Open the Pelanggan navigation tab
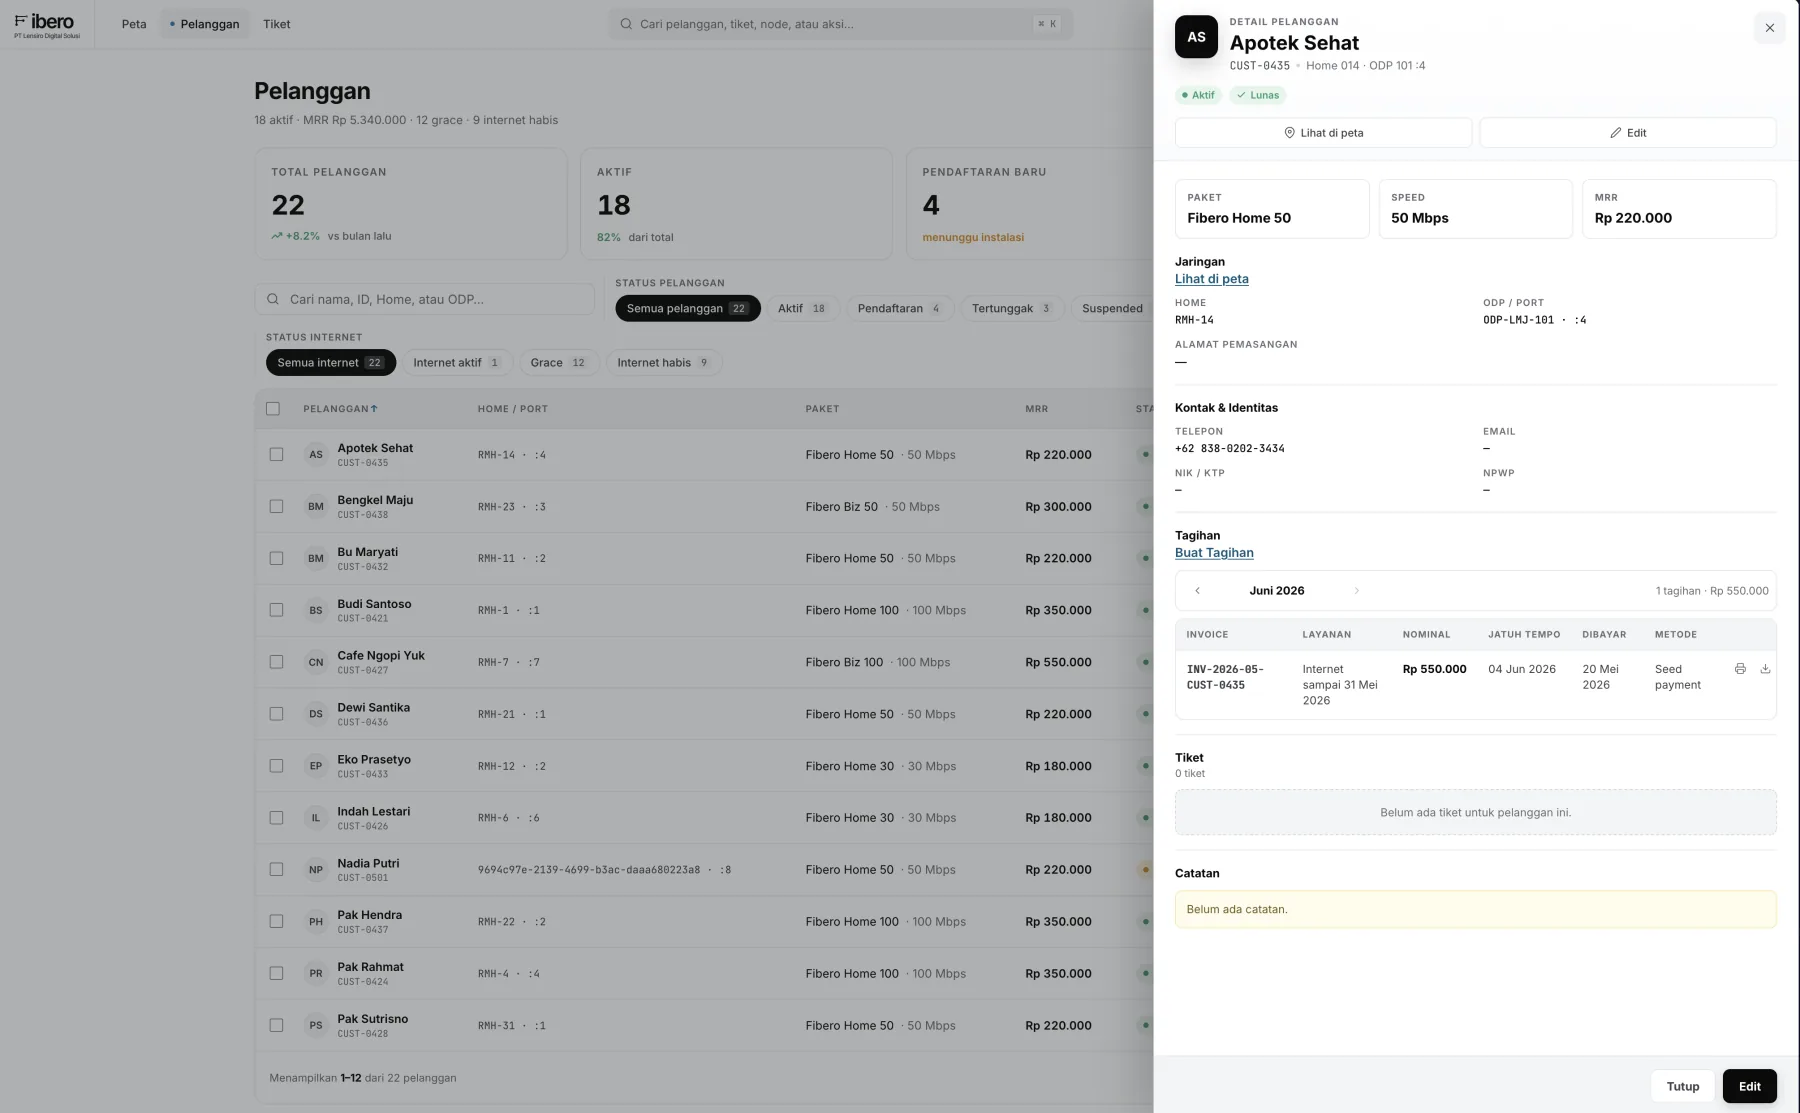1800x1113 pixels. 205,24
